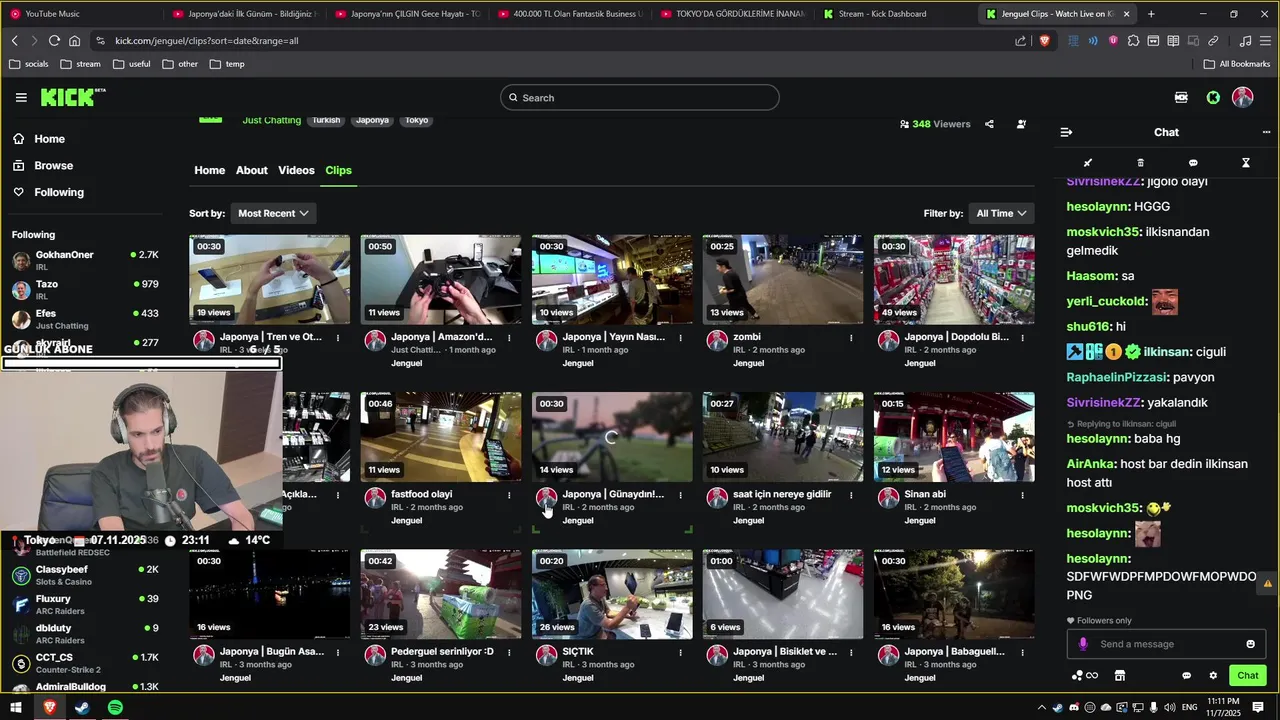Open the channel points icon below chat

[x=1084, y=675]
